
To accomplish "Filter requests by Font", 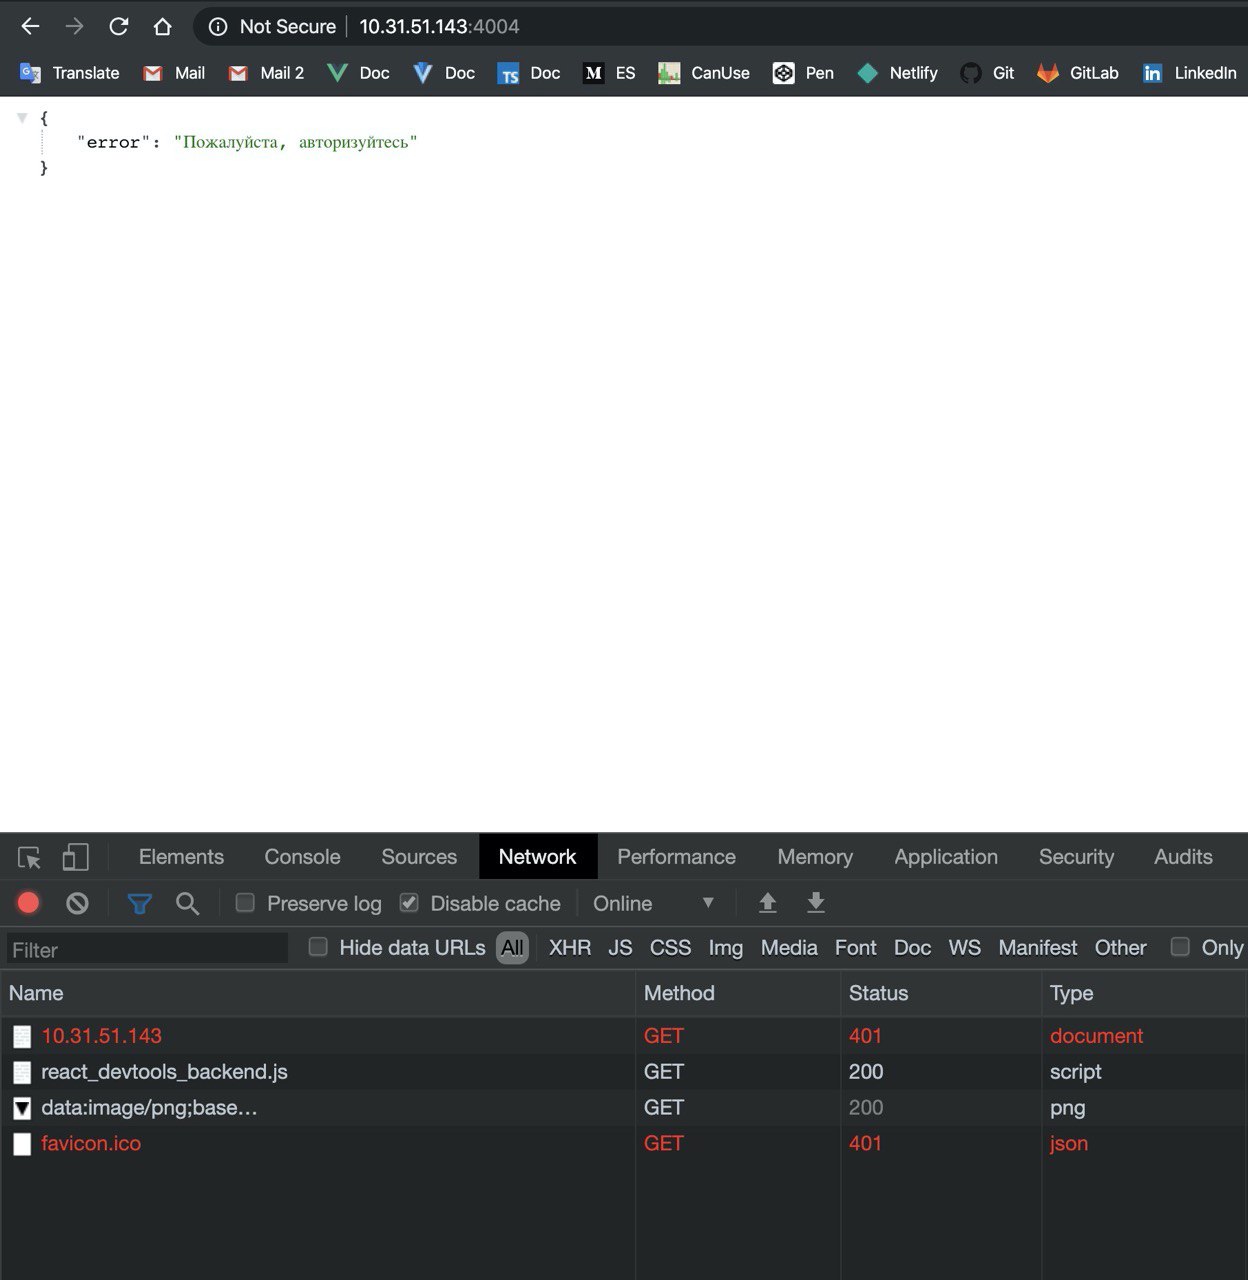I will [x=856, y=948].
